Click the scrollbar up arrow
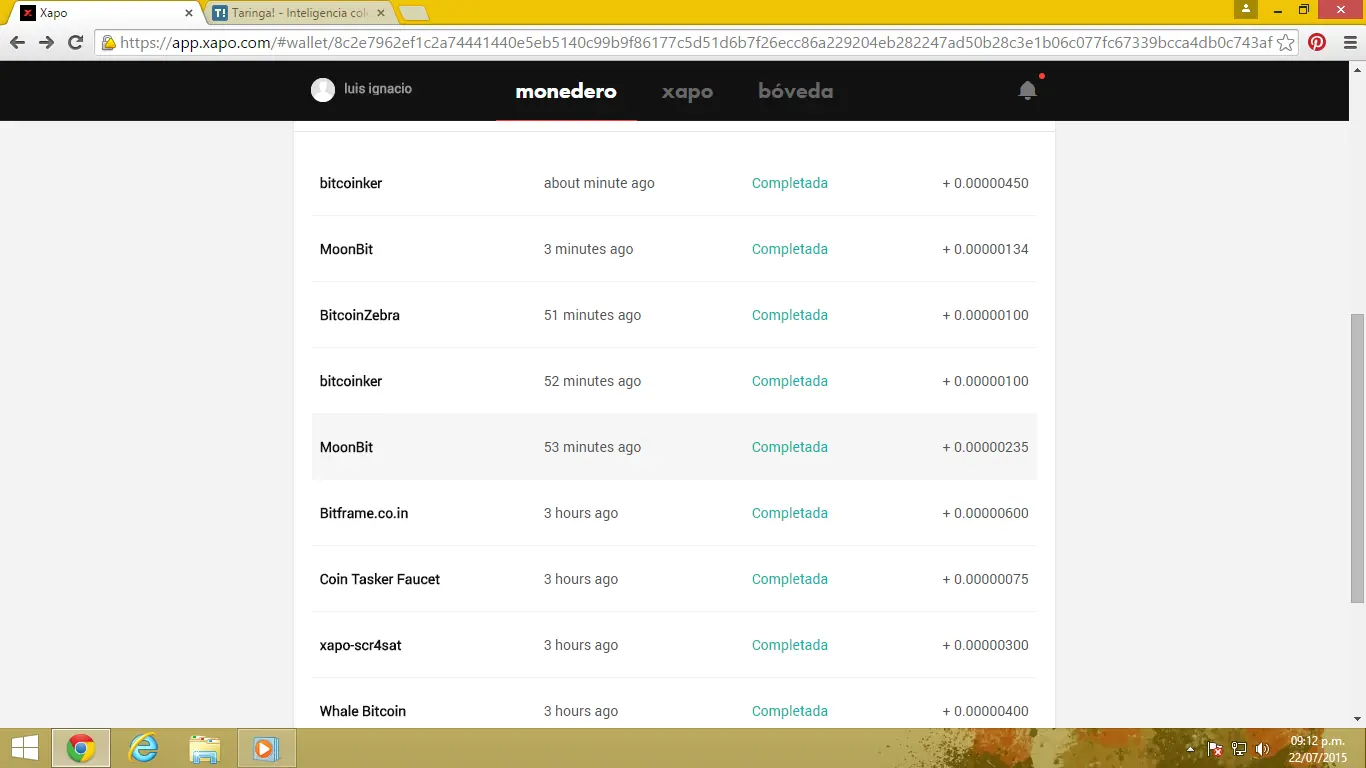Screen dimensions: 1366x768 pyautogui.click(x=1357, y=70)
